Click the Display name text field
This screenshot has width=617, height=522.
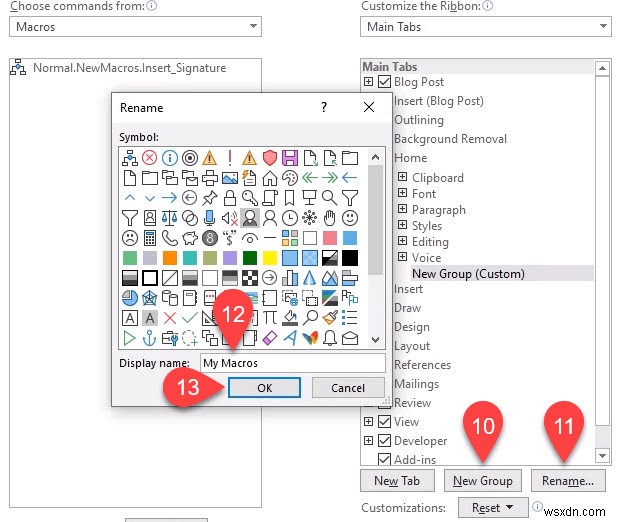(293, 363)
